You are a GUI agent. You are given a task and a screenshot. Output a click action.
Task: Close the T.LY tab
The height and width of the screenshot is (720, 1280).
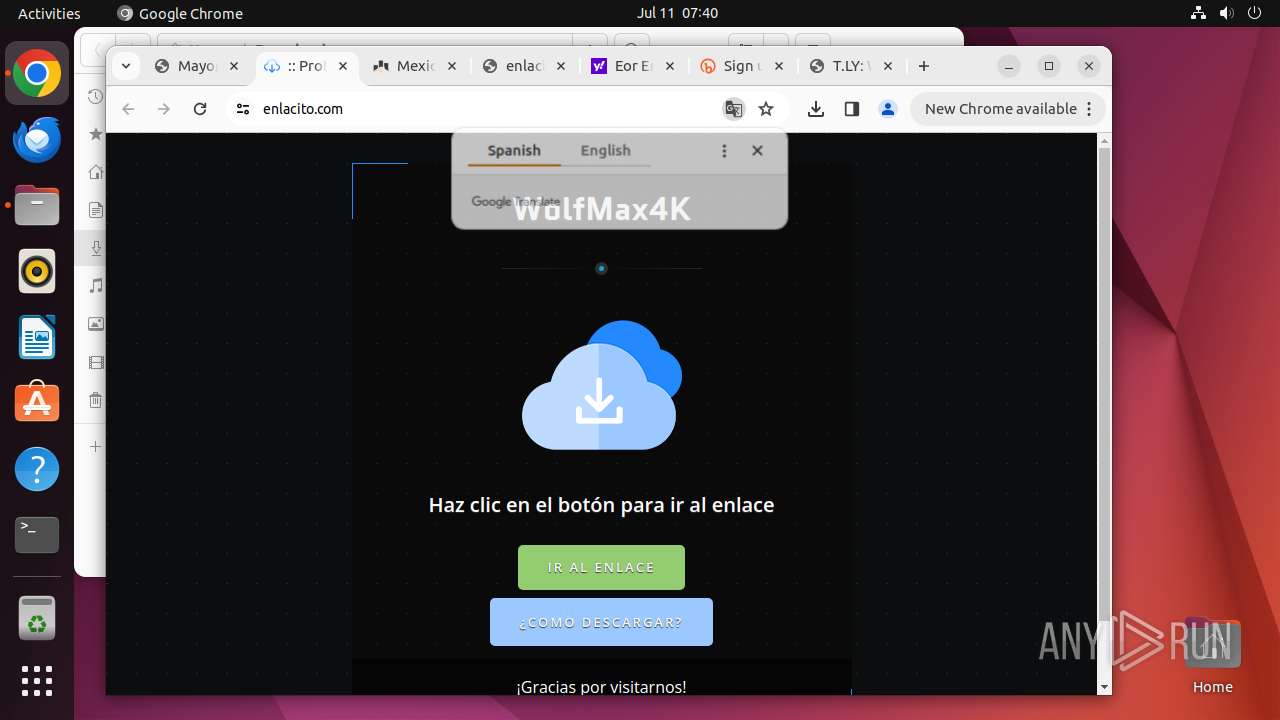[x=888, y=66]
